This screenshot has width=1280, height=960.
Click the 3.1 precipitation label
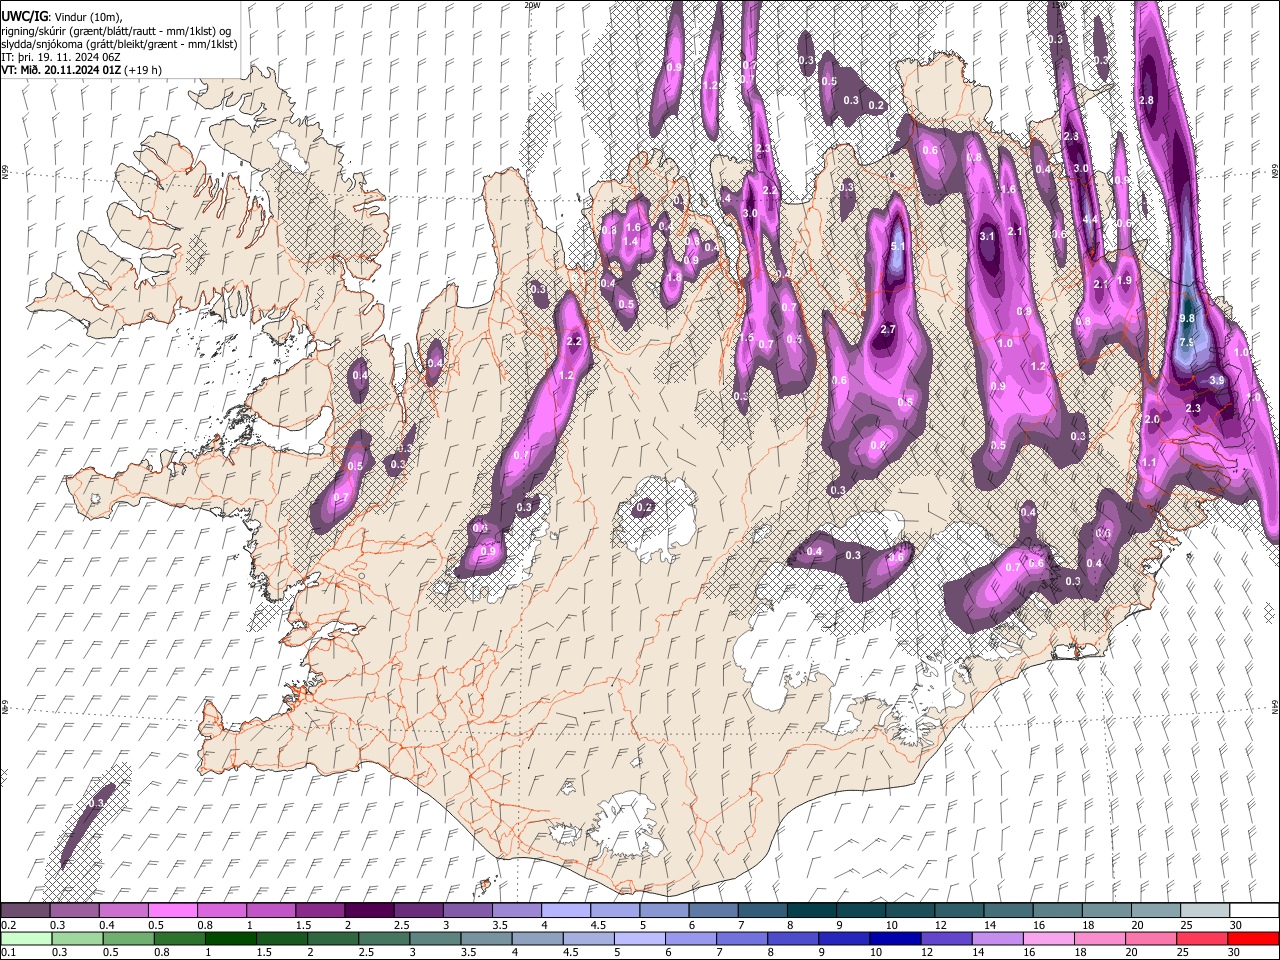click(987, 237)
